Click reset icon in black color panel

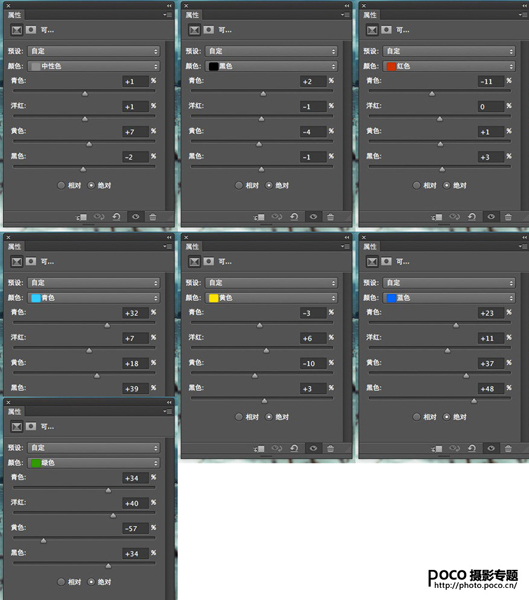pyautogui.click(x=294, y=217)
